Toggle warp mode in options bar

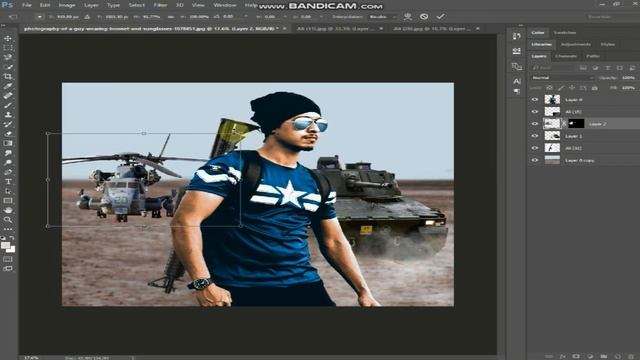point(407,17)
